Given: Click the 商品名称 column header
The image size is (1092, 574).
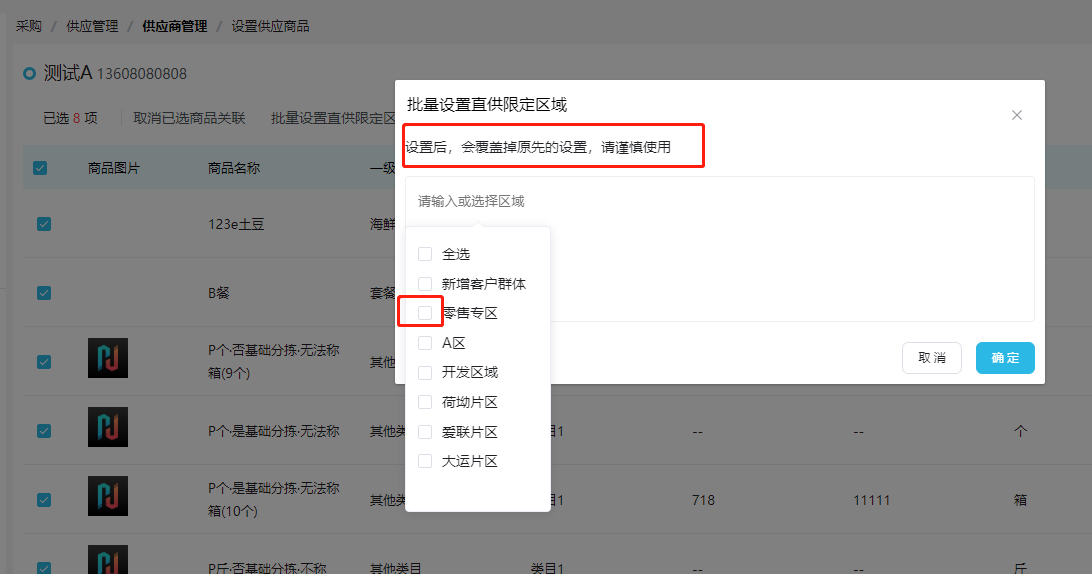Looking at the screenshot, I should (x=234, y=168).
